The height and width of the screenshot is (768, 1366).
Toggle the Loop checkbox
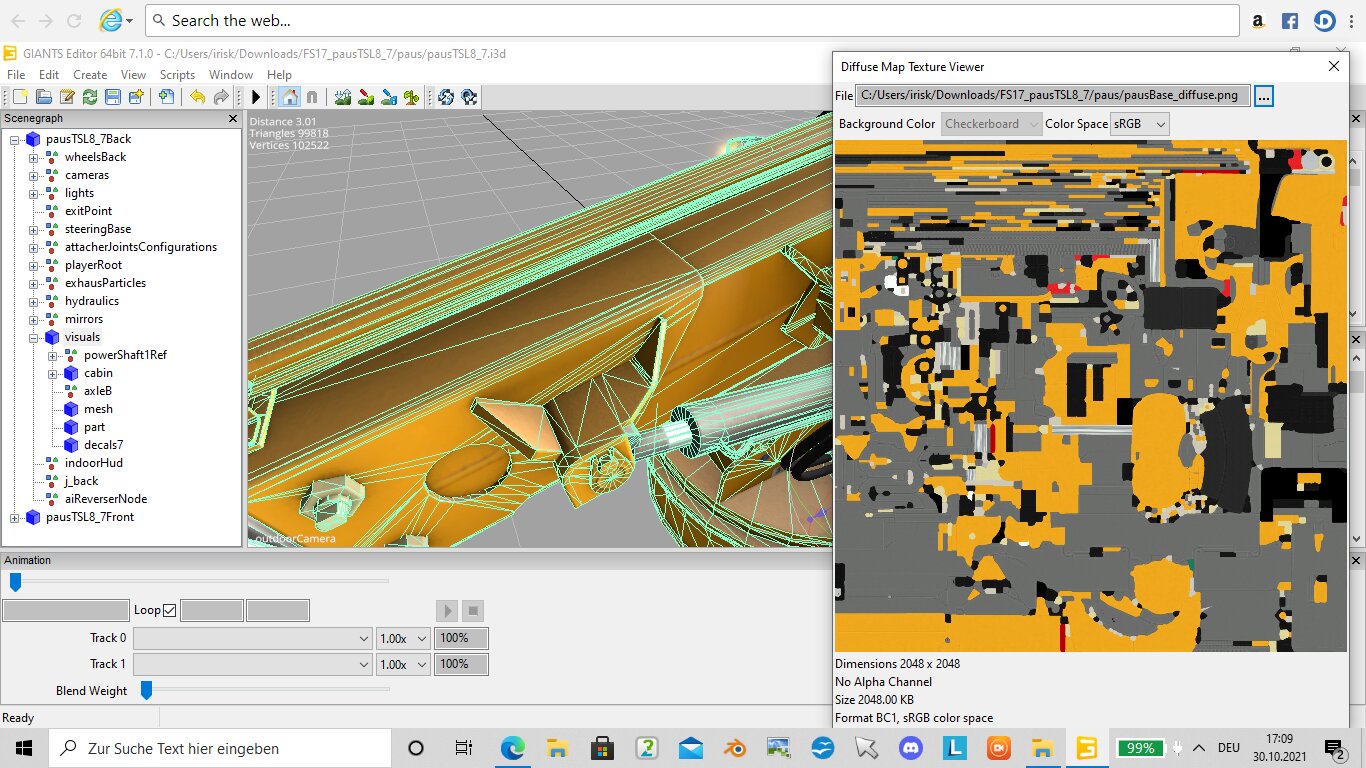(x=169, y=610)
